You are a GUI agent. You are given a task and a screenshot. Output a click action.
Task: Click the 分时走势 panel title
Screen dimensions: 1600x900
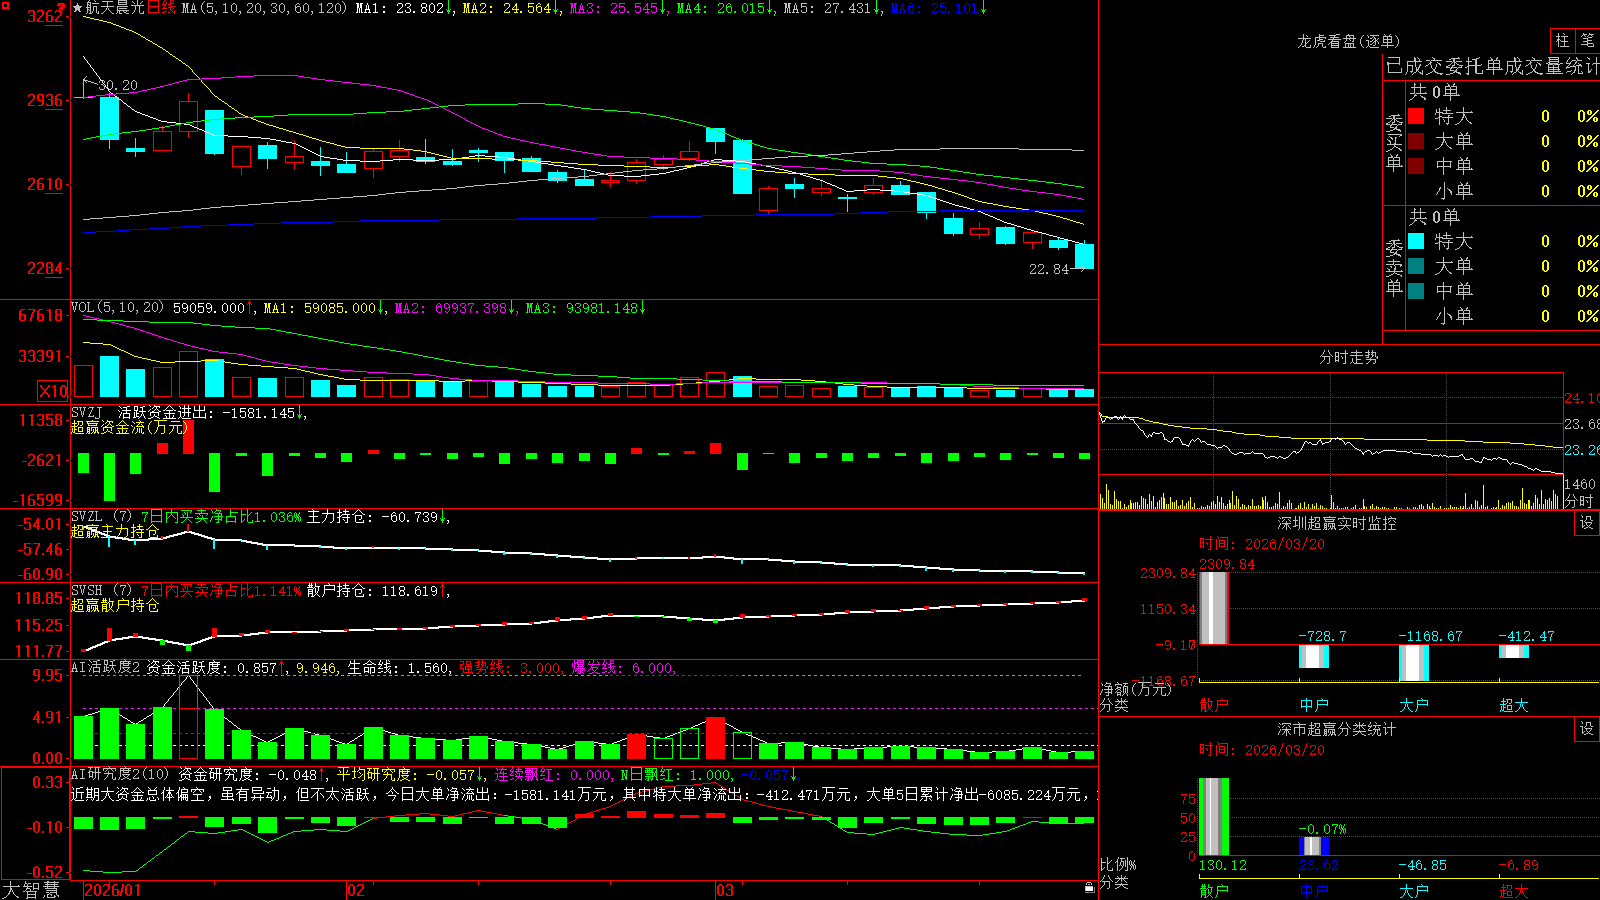[1348, 357]
